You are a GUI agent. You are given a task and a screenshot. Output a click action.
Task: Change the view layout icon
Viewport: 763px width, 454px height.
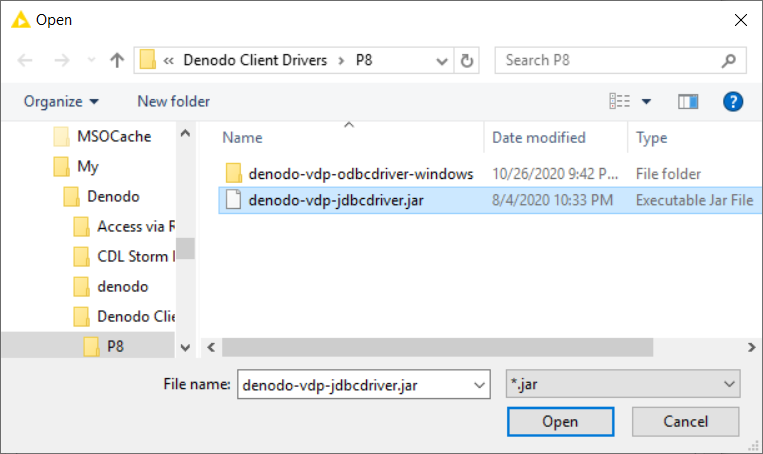pos(619,101)
